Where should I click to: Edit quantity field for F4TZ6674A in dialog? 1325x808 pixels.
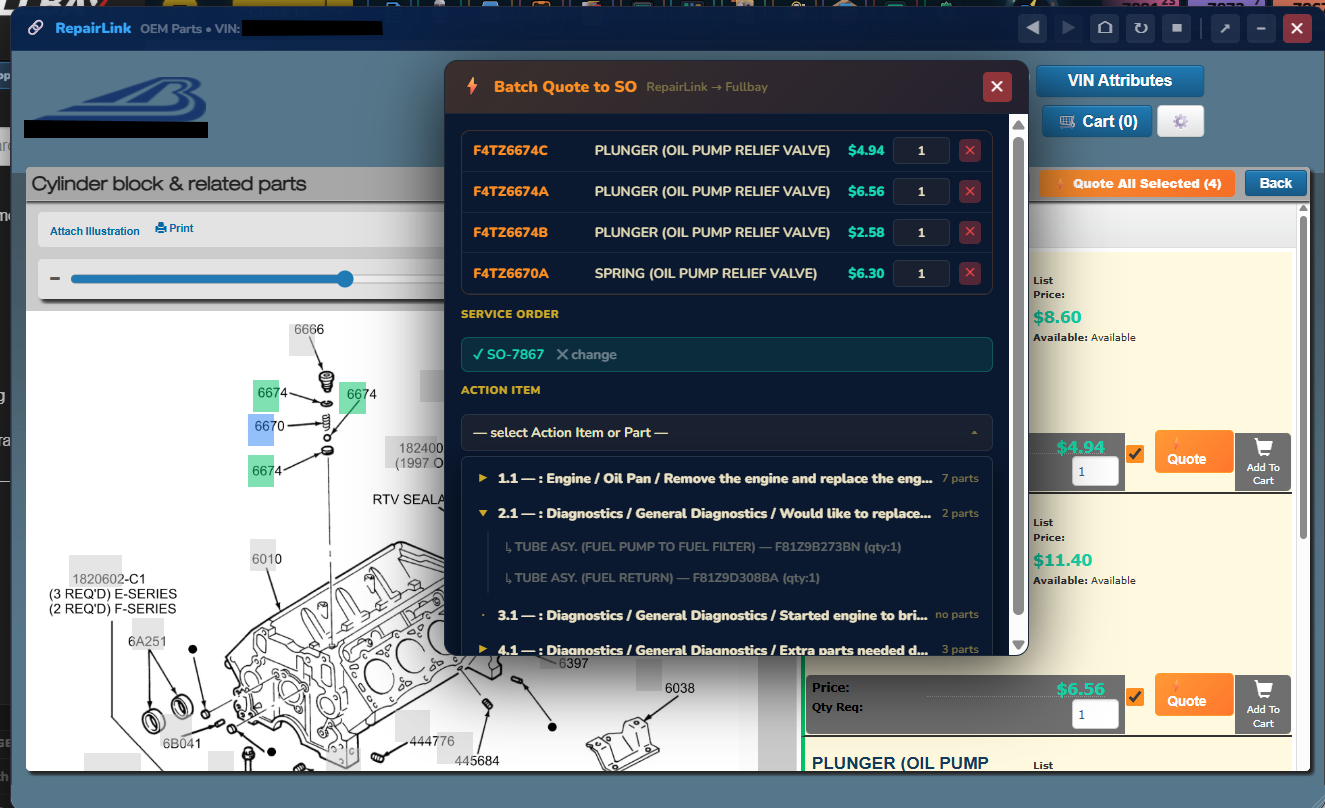pos(921,192)
